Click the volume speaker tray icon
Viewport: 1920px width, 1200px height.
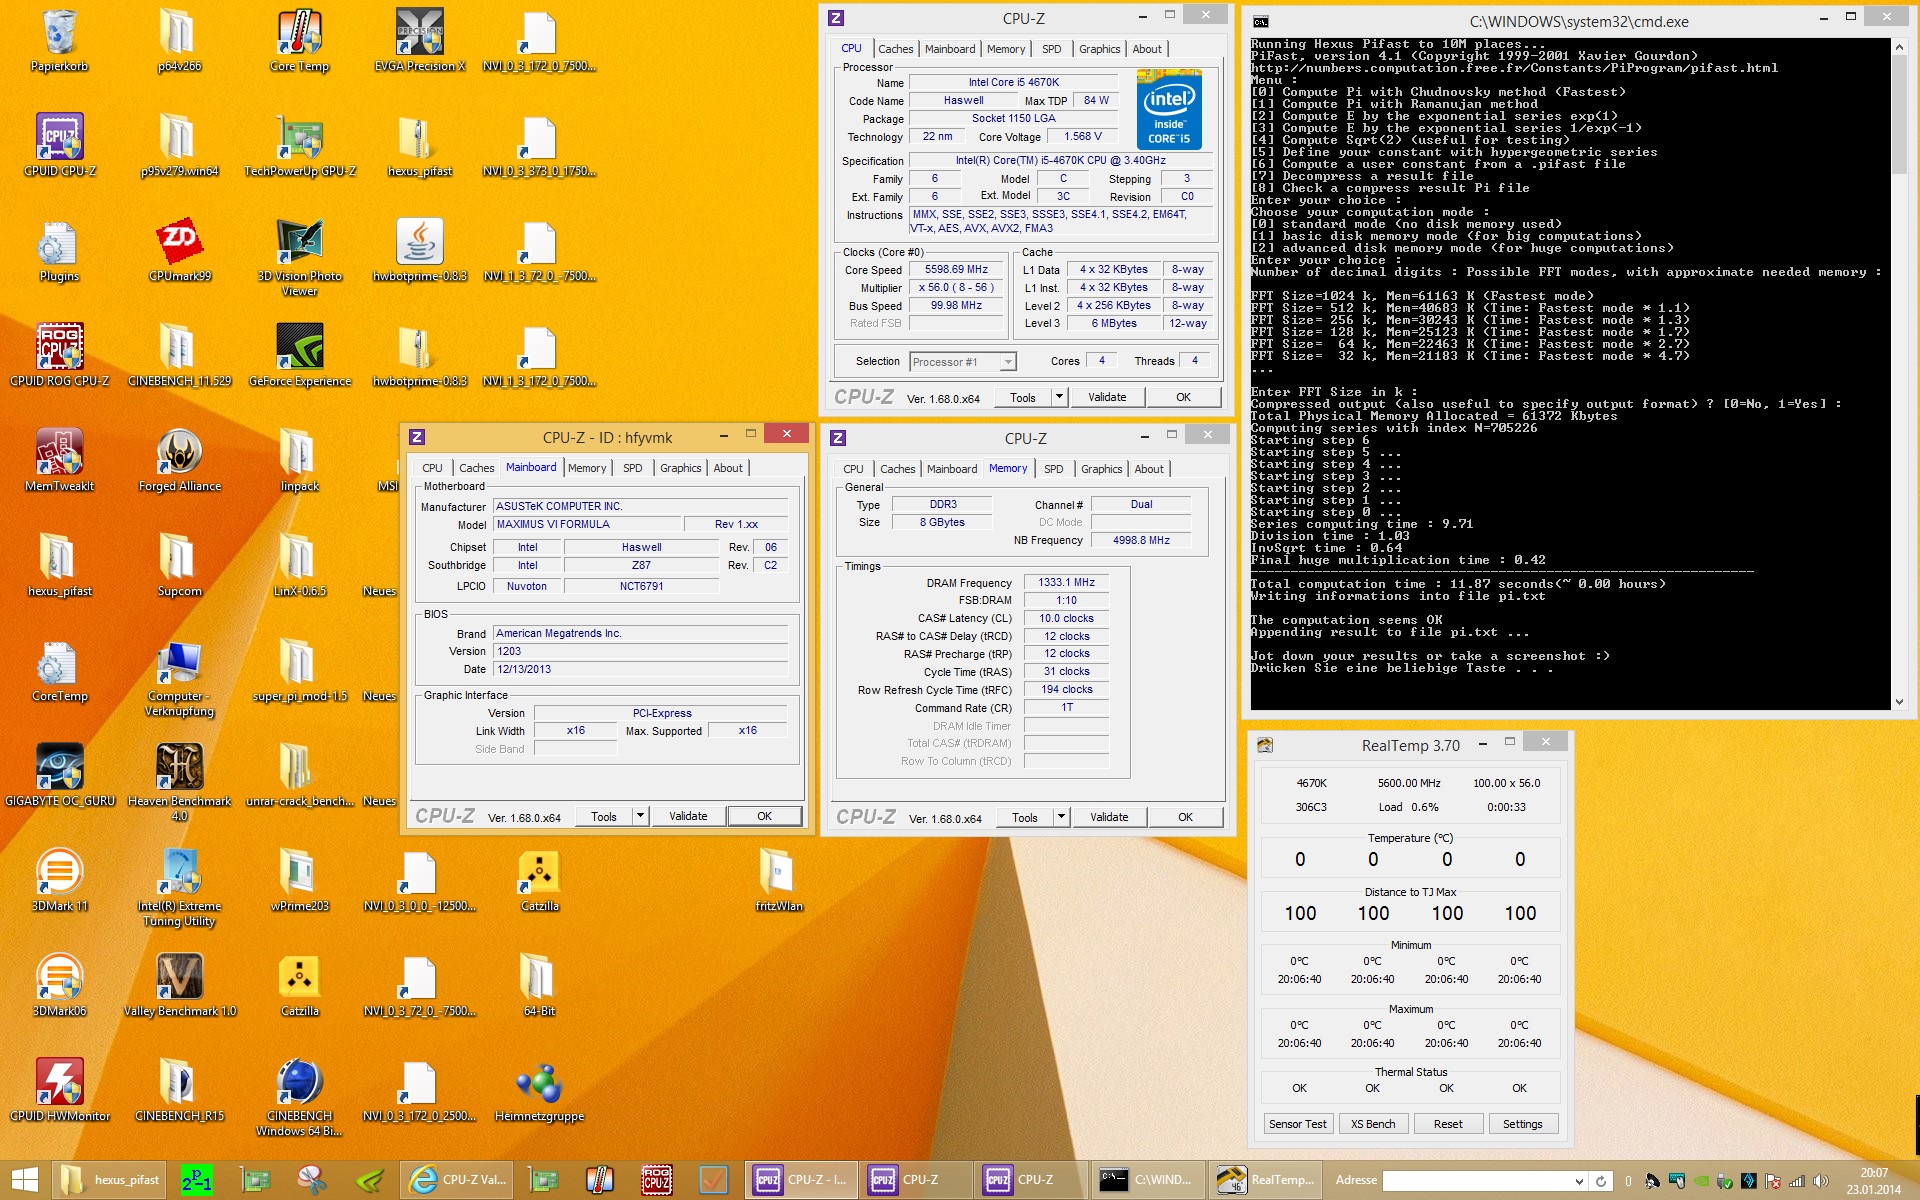1821,1181
